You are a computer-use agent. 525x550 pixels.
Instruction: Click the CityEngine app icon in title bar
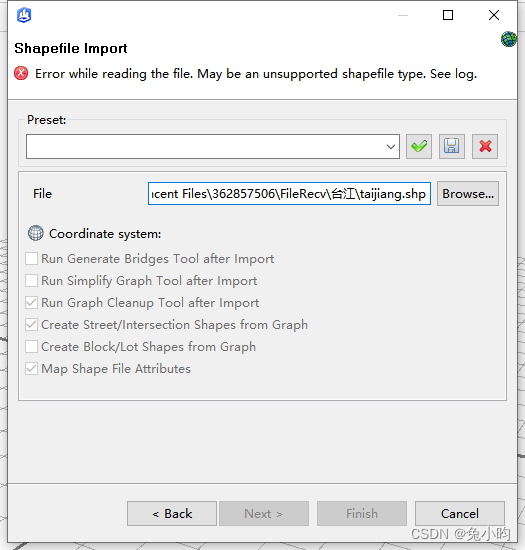click(24, 15)
